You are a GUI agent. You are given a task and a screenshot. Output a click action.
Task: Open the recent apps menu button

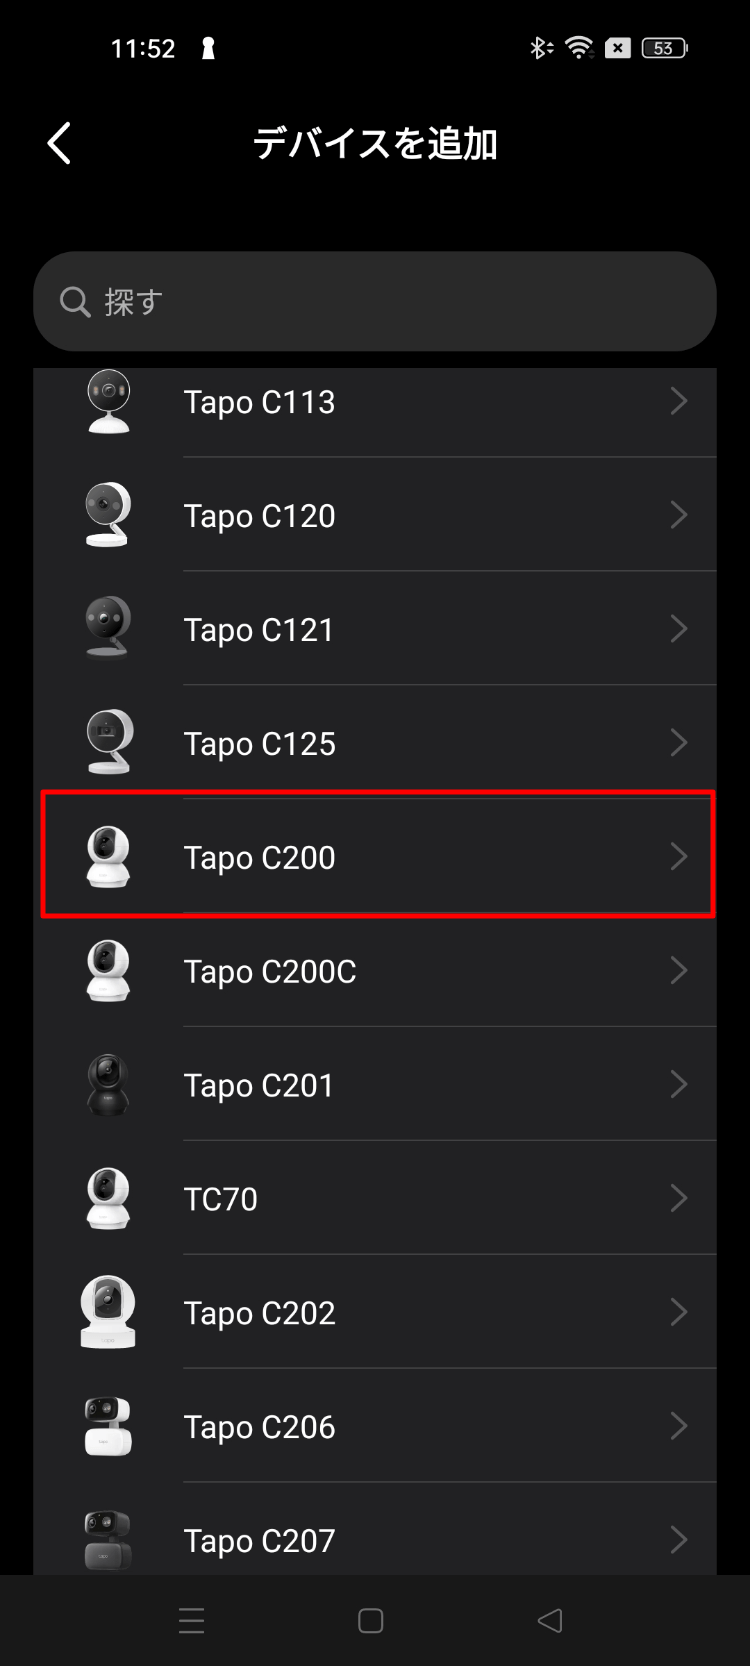click(x=191, y=1621)
